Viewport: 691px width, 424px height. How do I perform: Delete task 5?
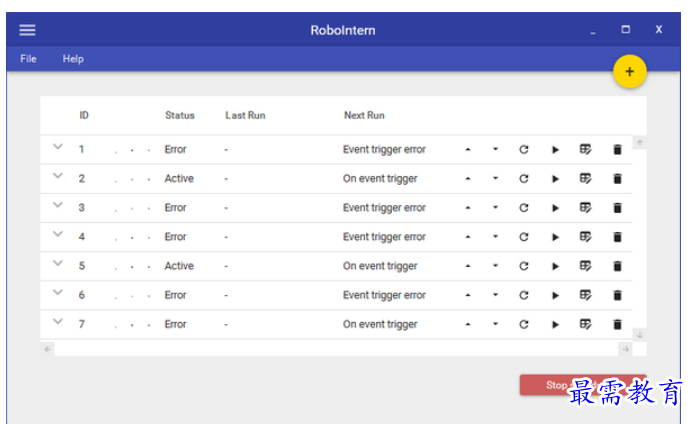[x=617, y=266]
